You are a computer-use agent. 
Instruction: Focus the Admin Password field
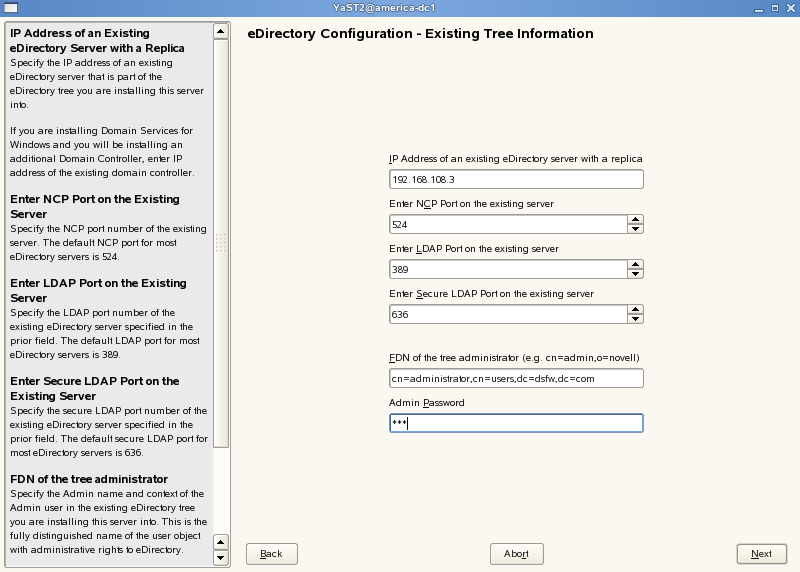click(515, 423)
